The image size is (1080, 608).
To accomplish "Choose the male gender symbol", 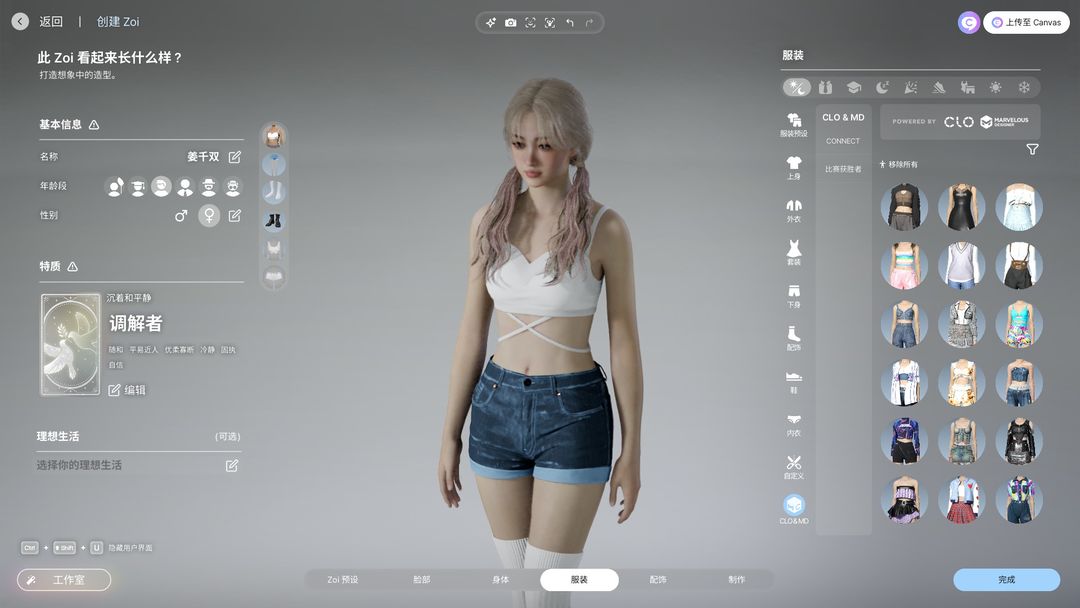I will (x=181, y=216).
